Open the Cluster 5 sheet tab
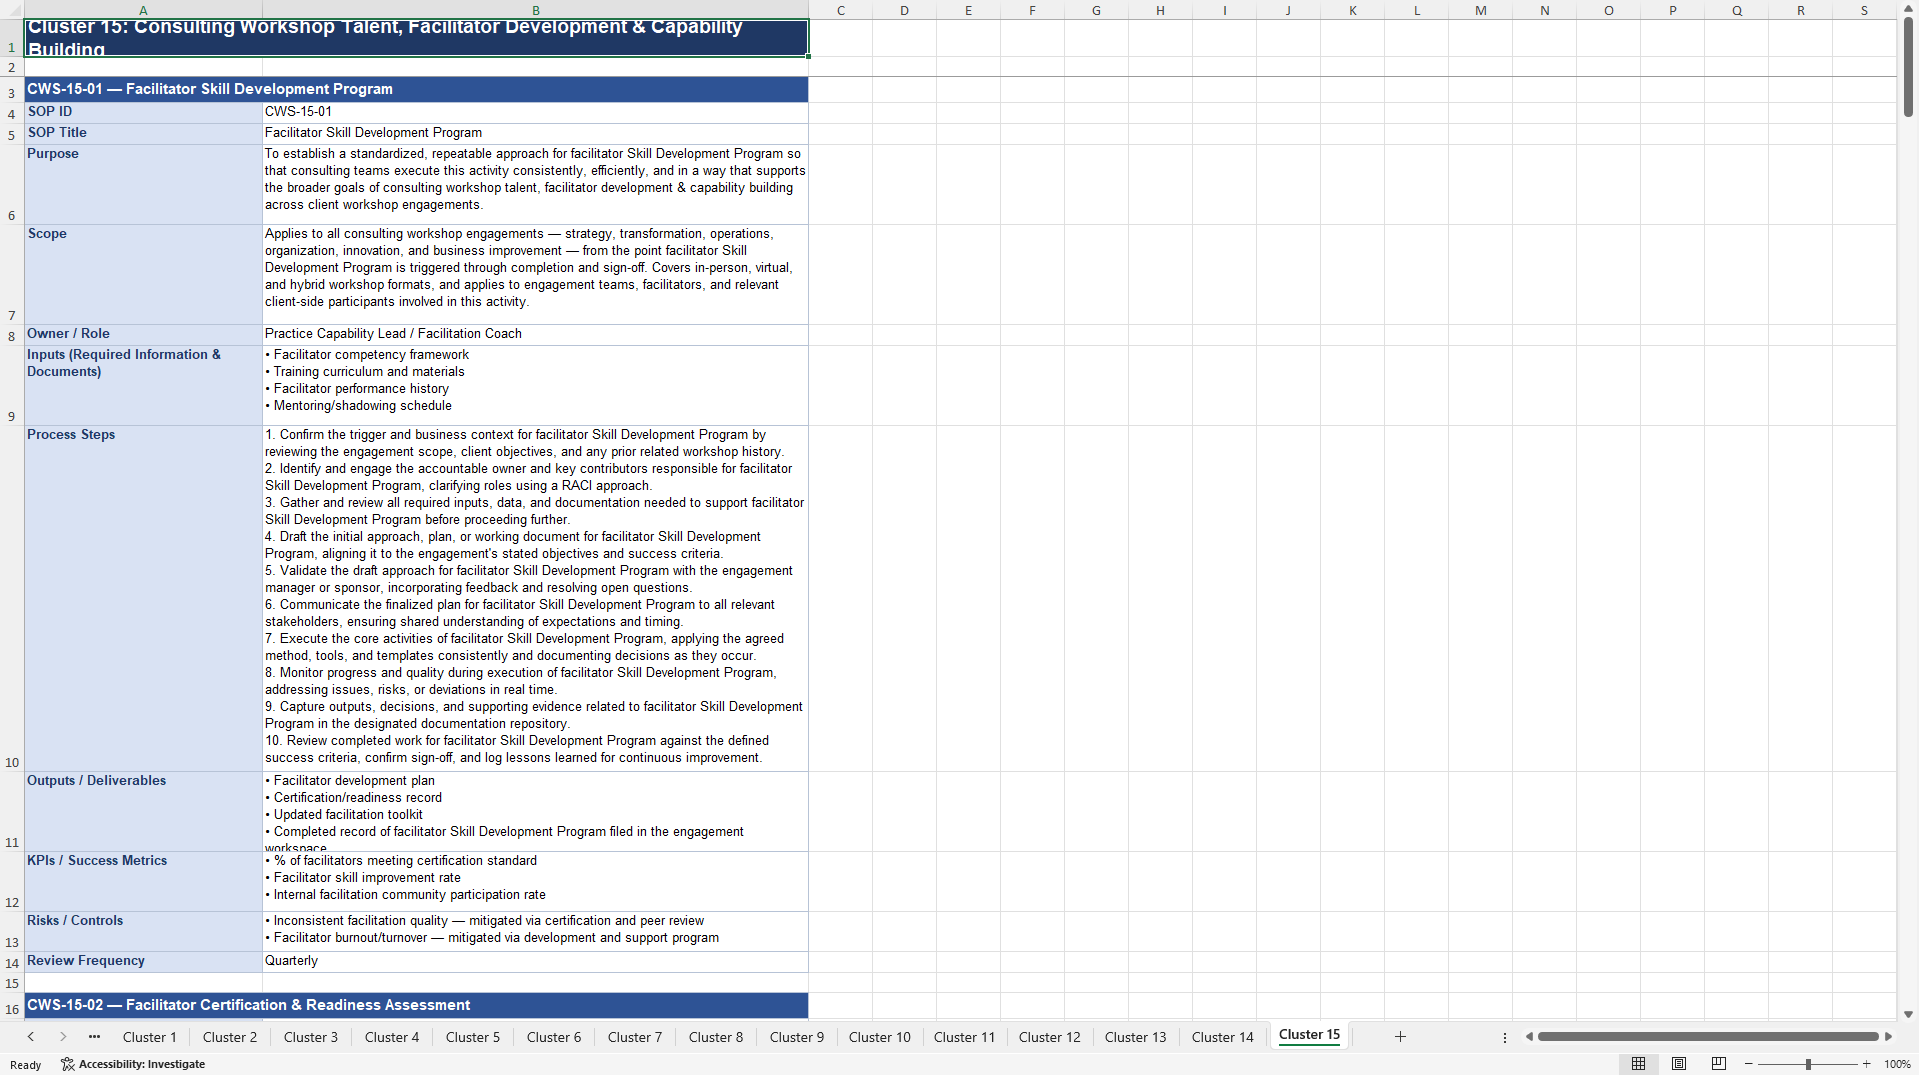1919x1075 pixels. pos(473,1037)
